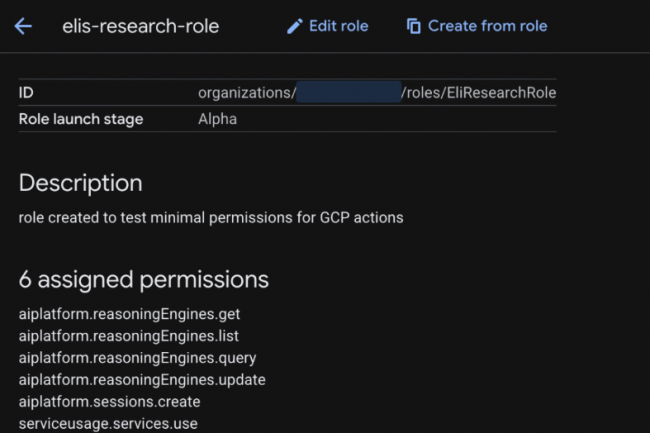Click the aiplatform.sessions.create permission
This screenshot has width=650, height=433.
point(109,402)
